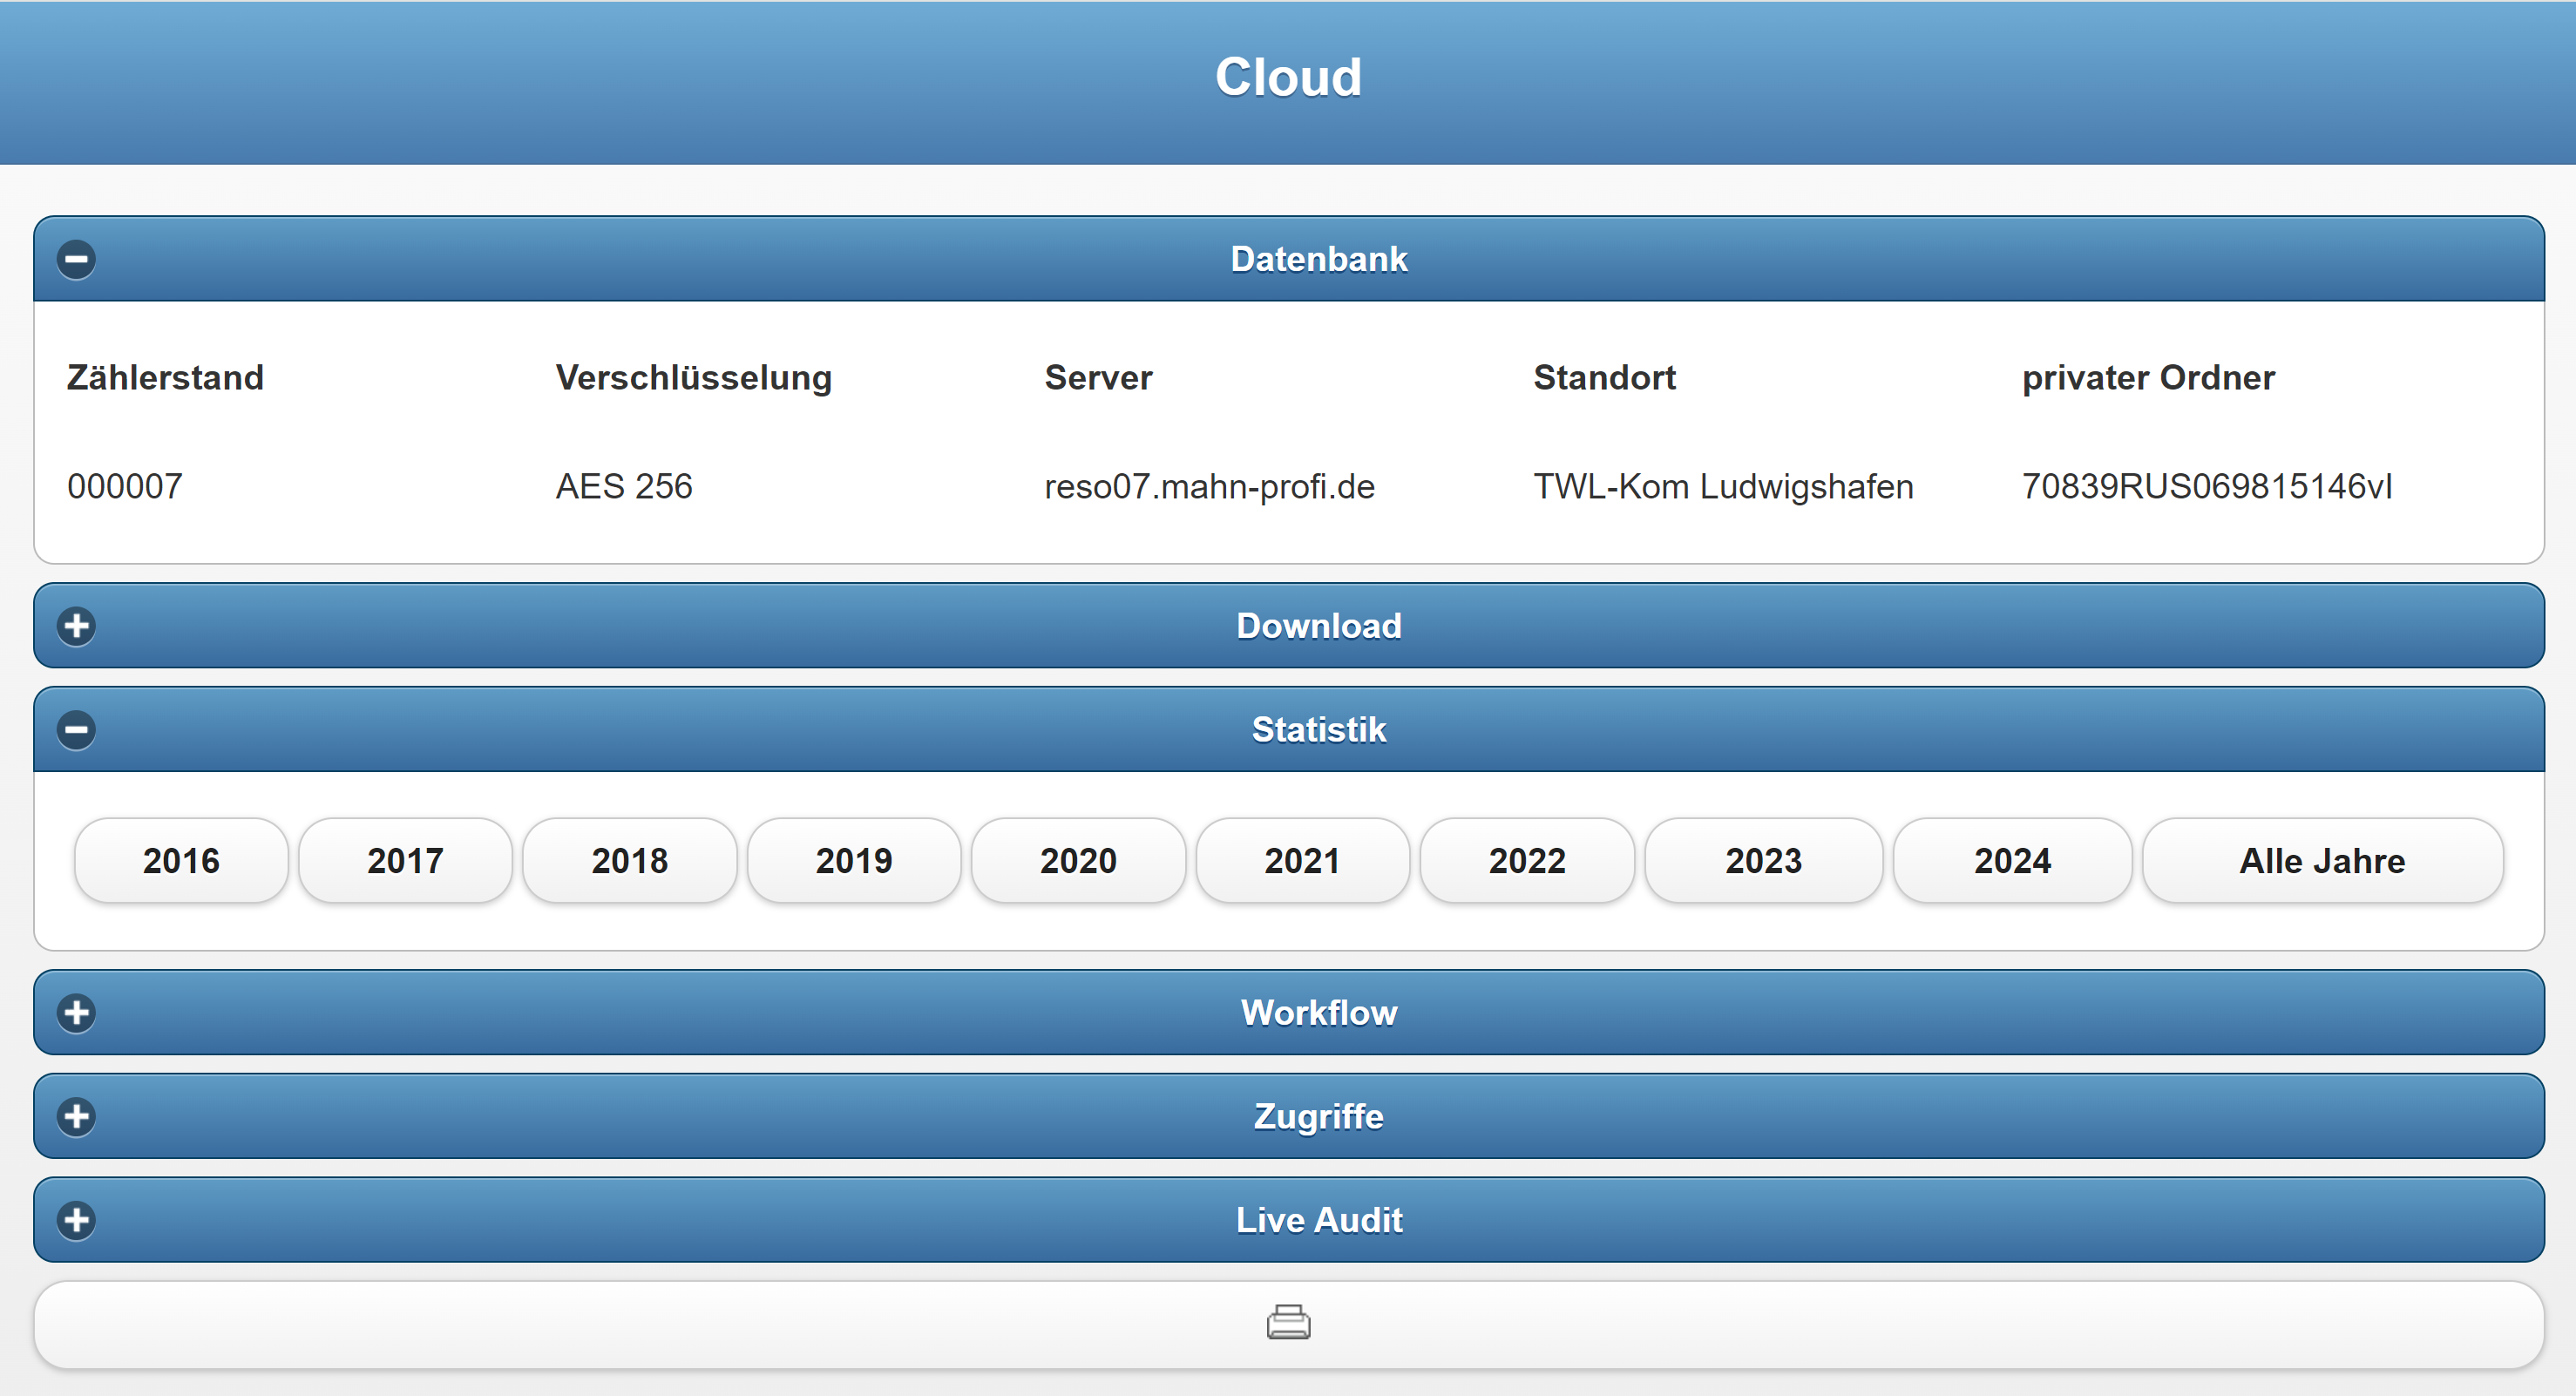Click the plus icon on Workflow
Screen dimensions: 2576x1396
76,1012
